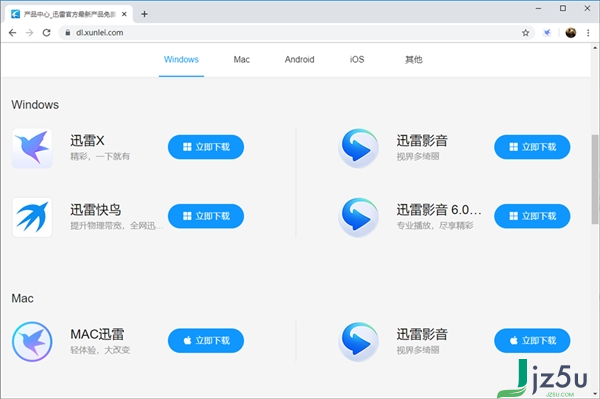The image size is (600, 399).
Task: Bookmark this page with the star icon
Action: 526,33
